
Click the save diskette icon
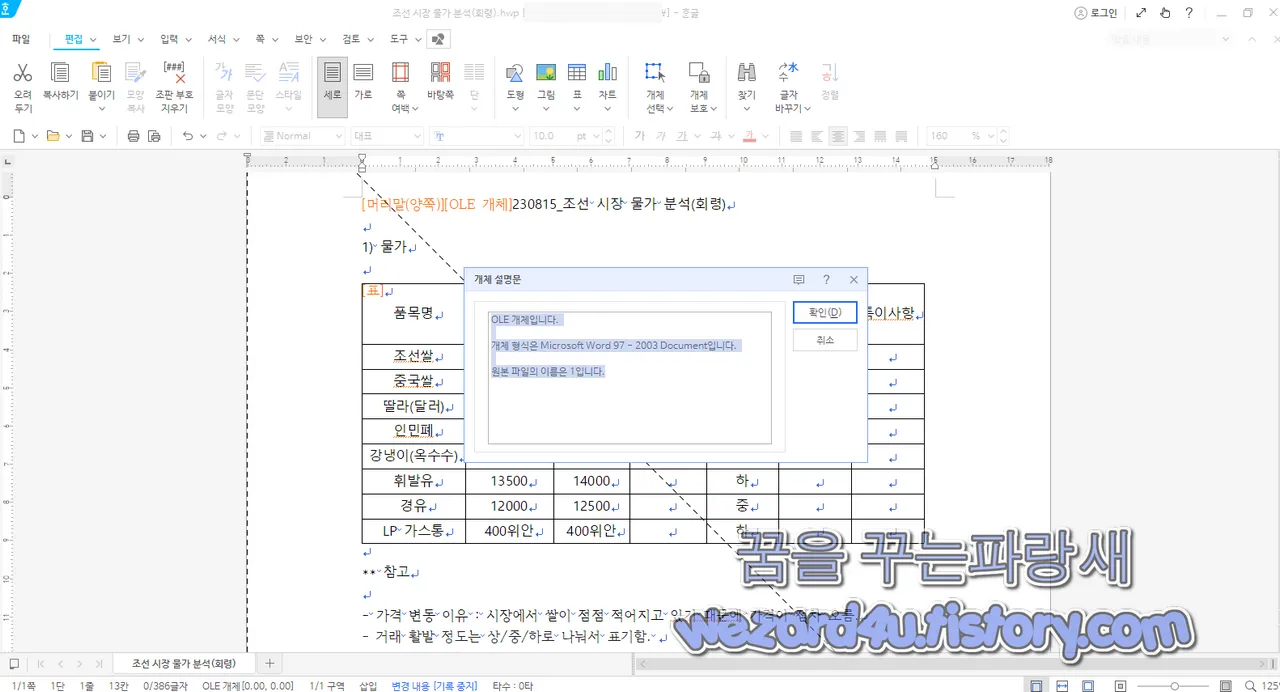coord(87,136)
